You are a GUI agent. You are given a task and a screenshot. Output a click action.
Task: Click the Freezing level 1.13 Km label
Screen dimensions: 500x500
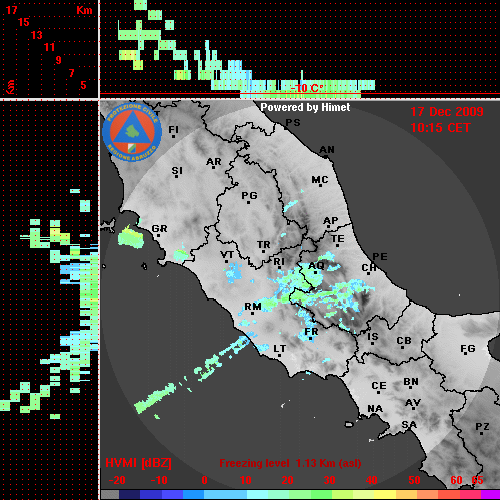point(290,463)
